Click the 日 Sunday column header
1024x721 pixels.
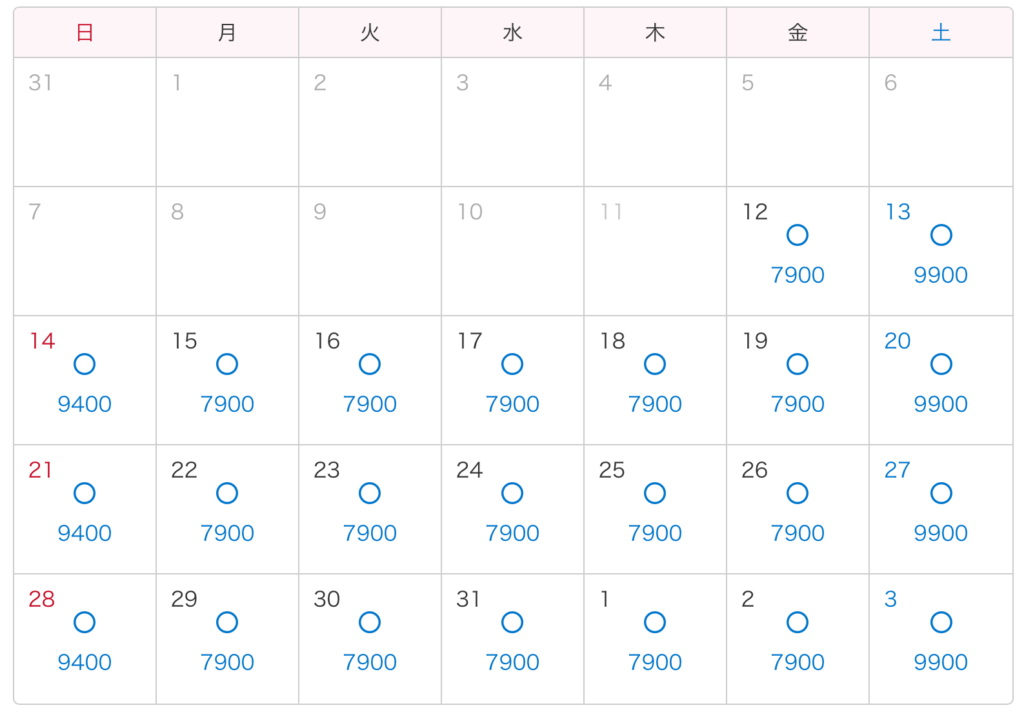[85, 33]
